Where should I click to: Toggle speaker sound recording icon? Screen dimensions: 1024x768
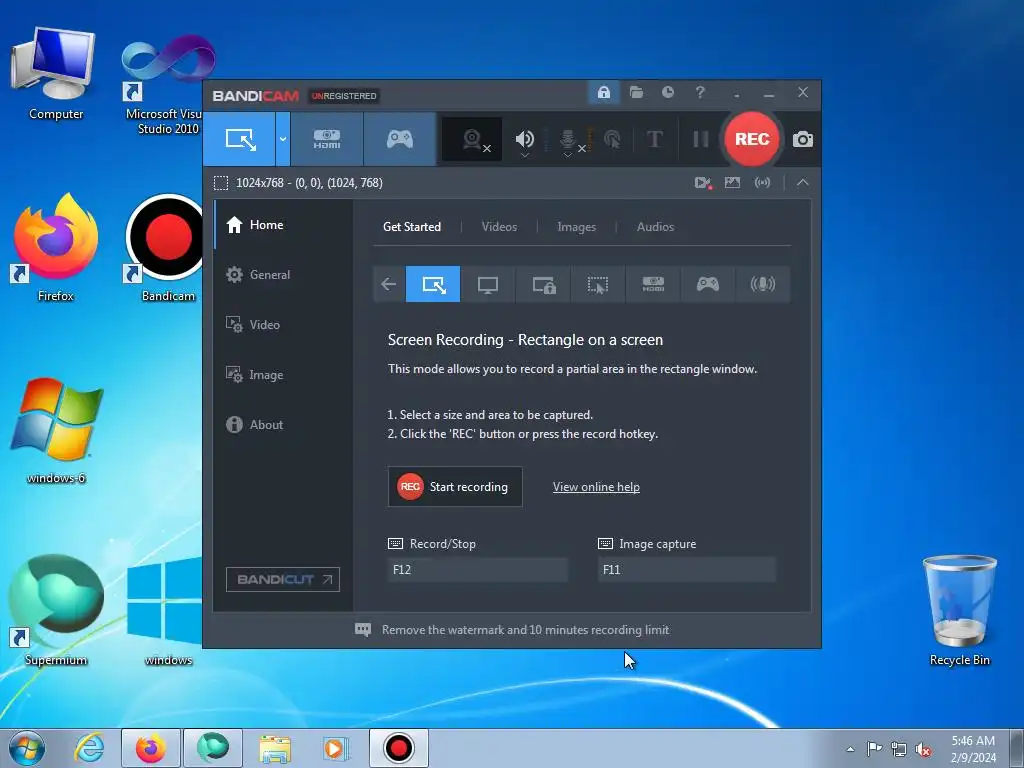(x=524, y=139)
